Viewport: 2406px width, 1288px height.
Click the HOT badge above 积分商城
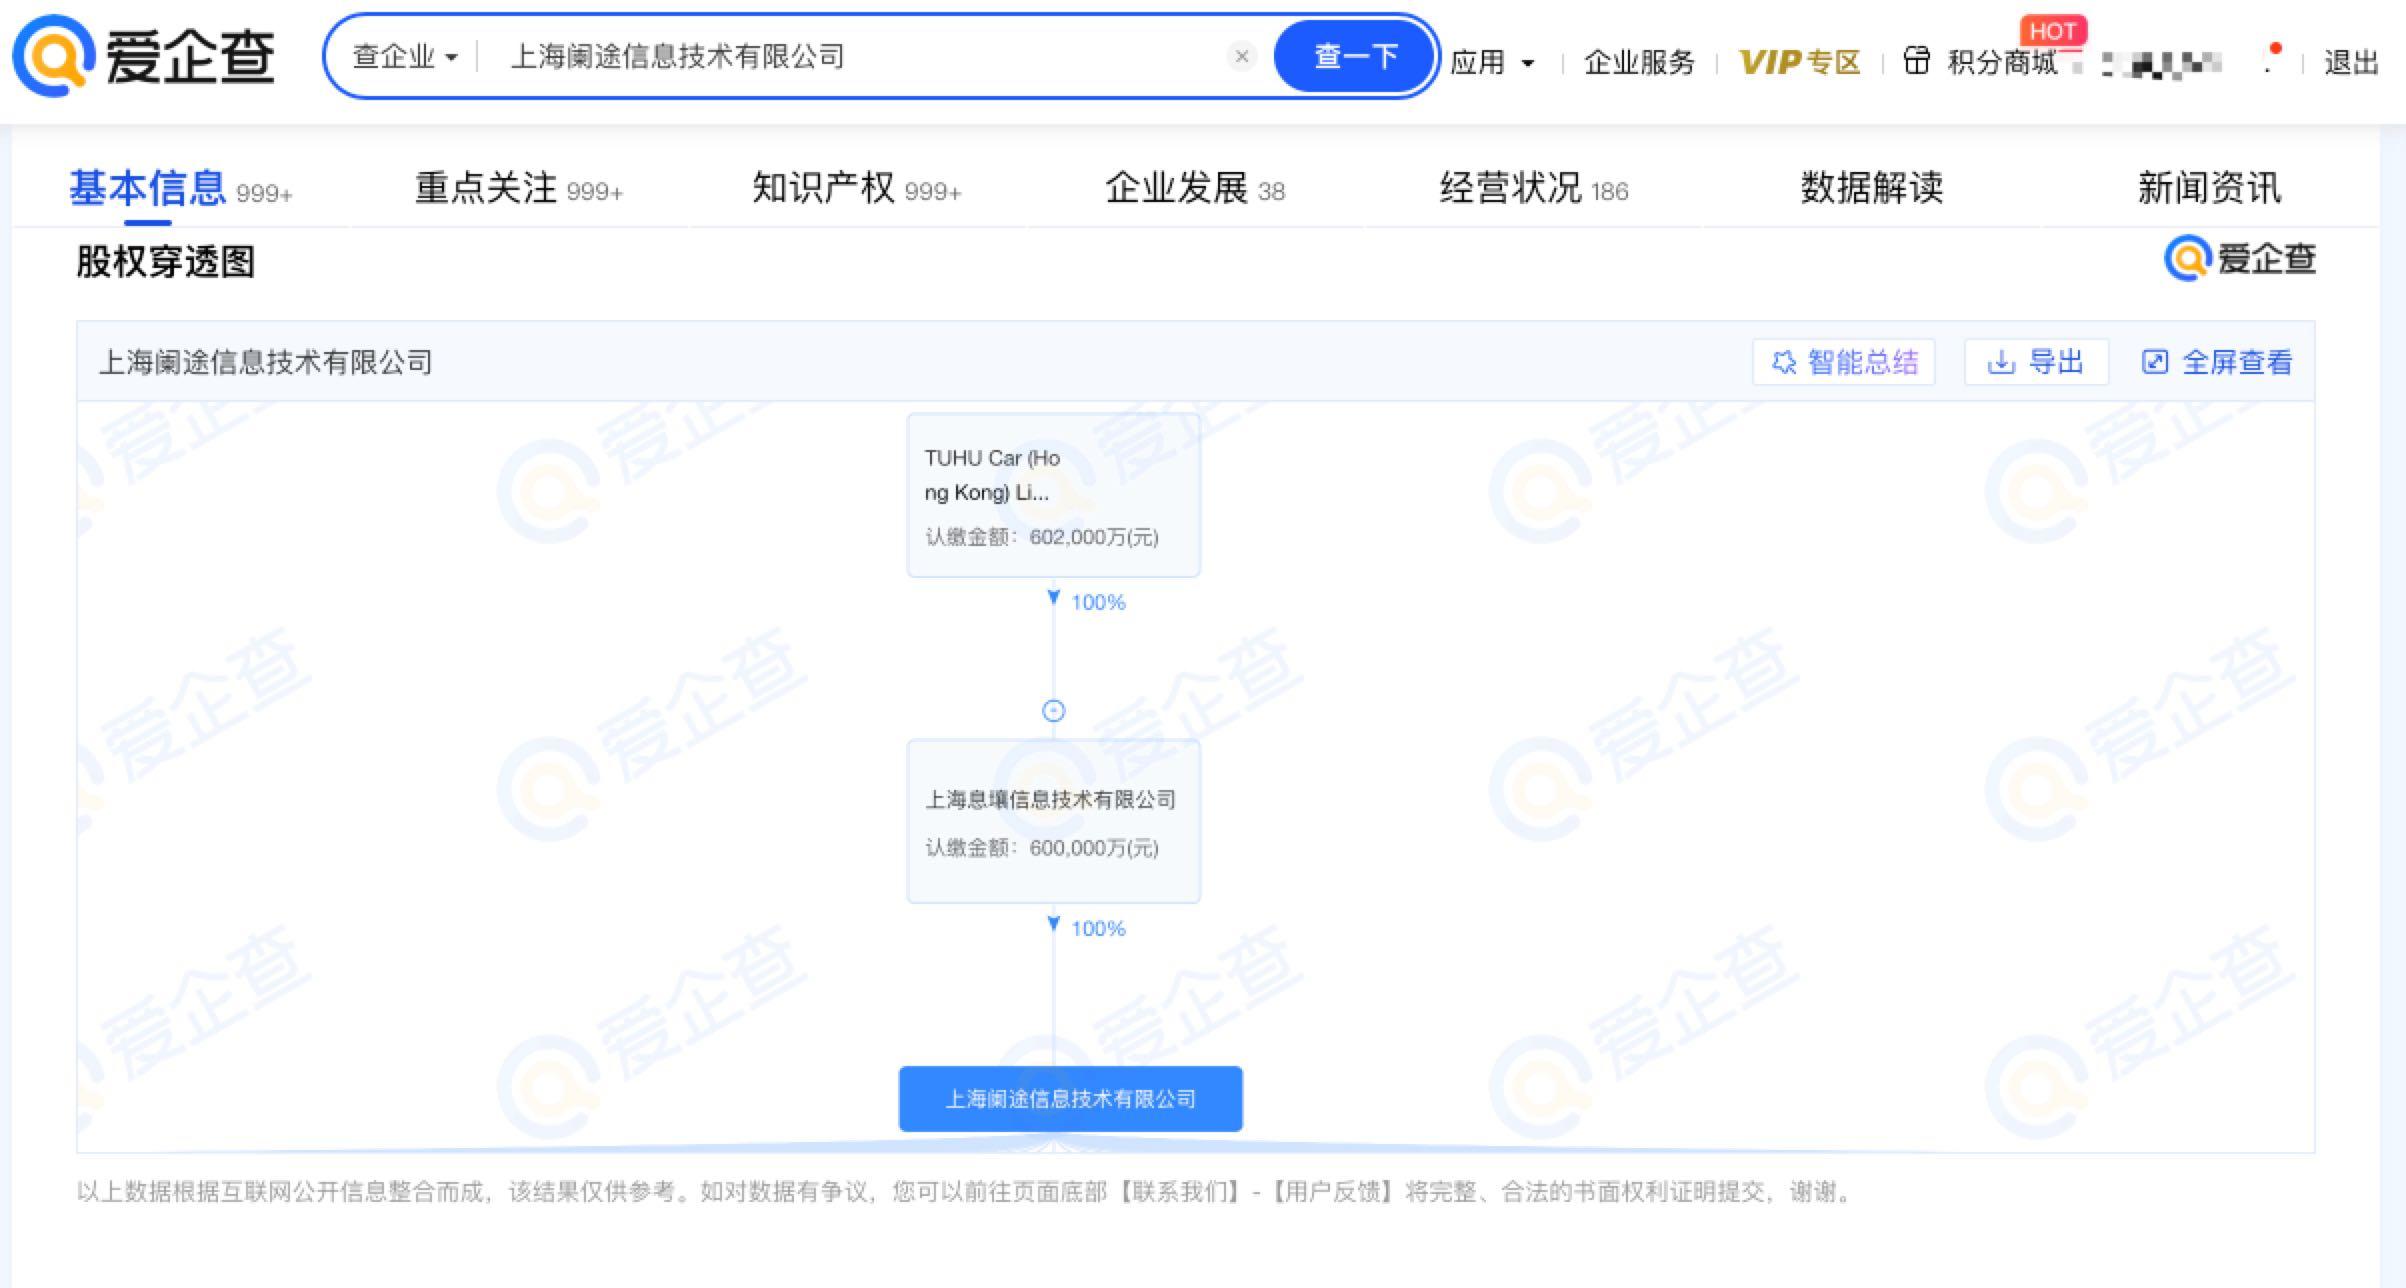click(x=2053, y=31)
